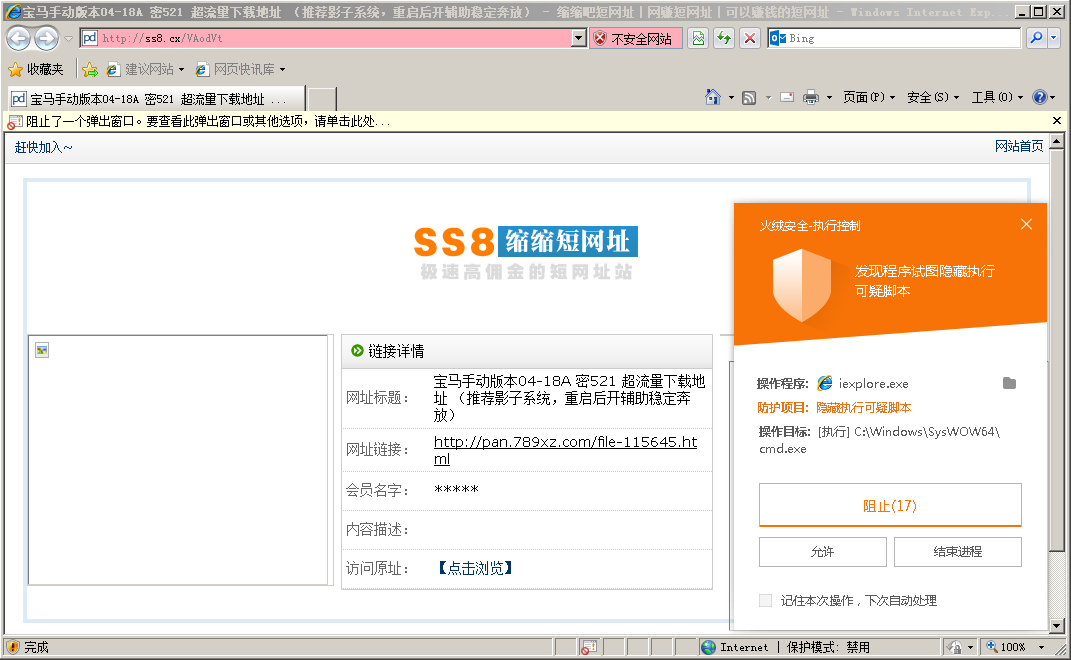Open the 建议网站 suggested sites
The height and width of the screenshot is (660, 1071).
[x=145, y=69]
